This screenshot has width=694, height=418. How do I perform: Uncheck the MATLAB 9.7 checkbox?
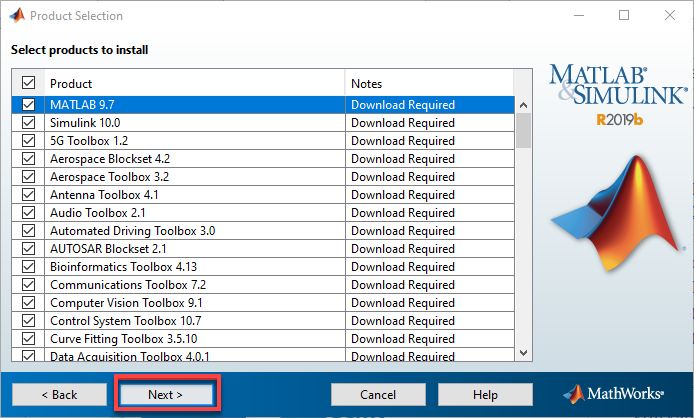(28, 104)
